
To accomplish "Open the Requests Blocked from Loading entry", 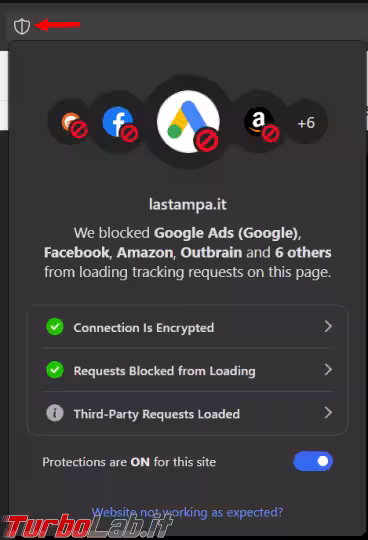I will click(188, 370).
